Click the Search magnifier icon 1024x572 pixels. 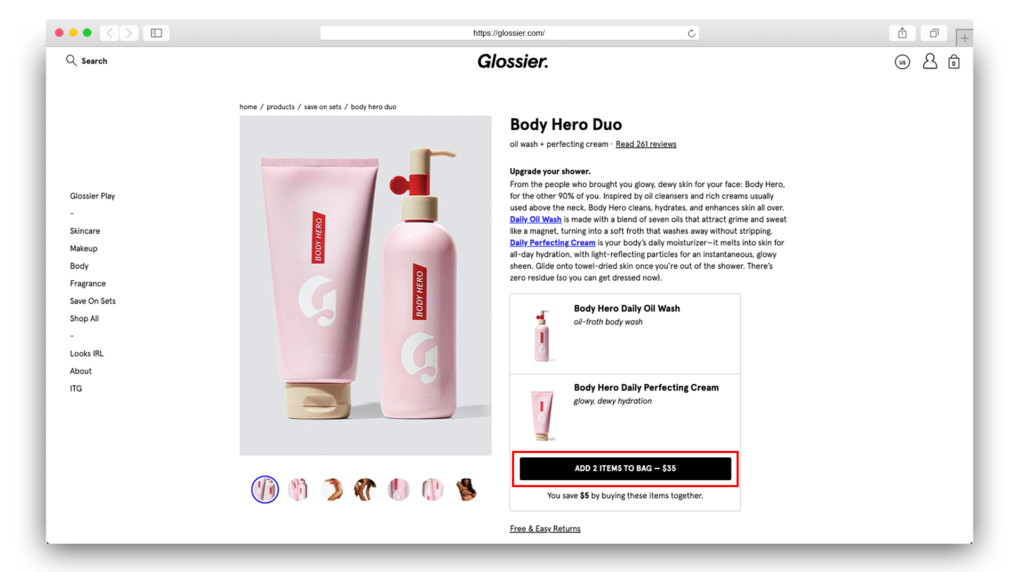click(71, 61)
